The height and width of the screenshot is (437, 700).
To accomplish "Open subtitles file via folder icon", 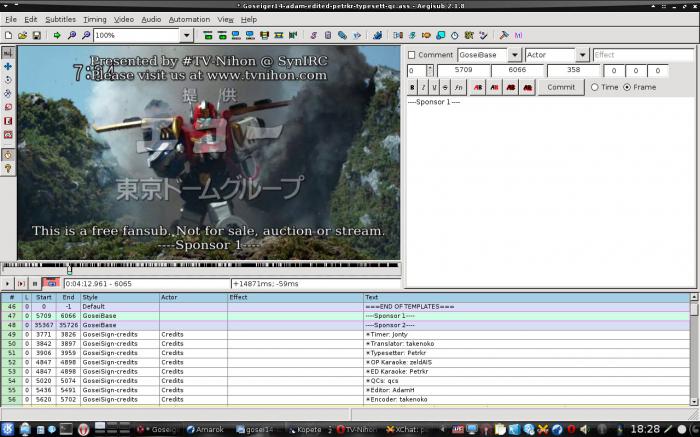I will click(22, 35).
